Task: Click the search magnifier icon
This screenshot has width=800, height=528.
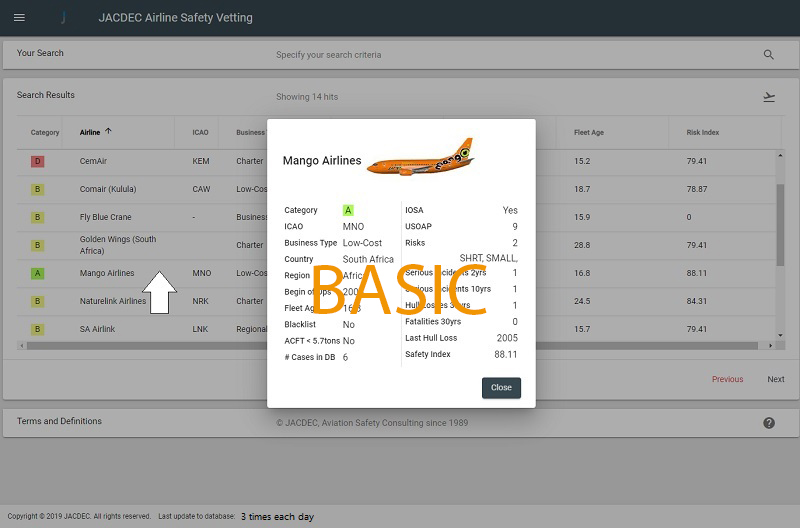Action: click(x=768, y=55)
